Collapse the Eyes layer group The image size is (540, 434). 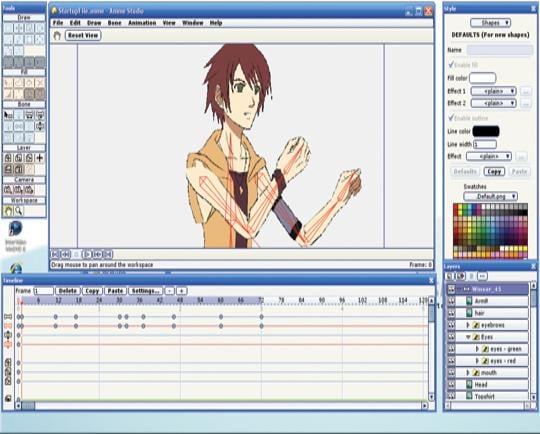point(468,337)
